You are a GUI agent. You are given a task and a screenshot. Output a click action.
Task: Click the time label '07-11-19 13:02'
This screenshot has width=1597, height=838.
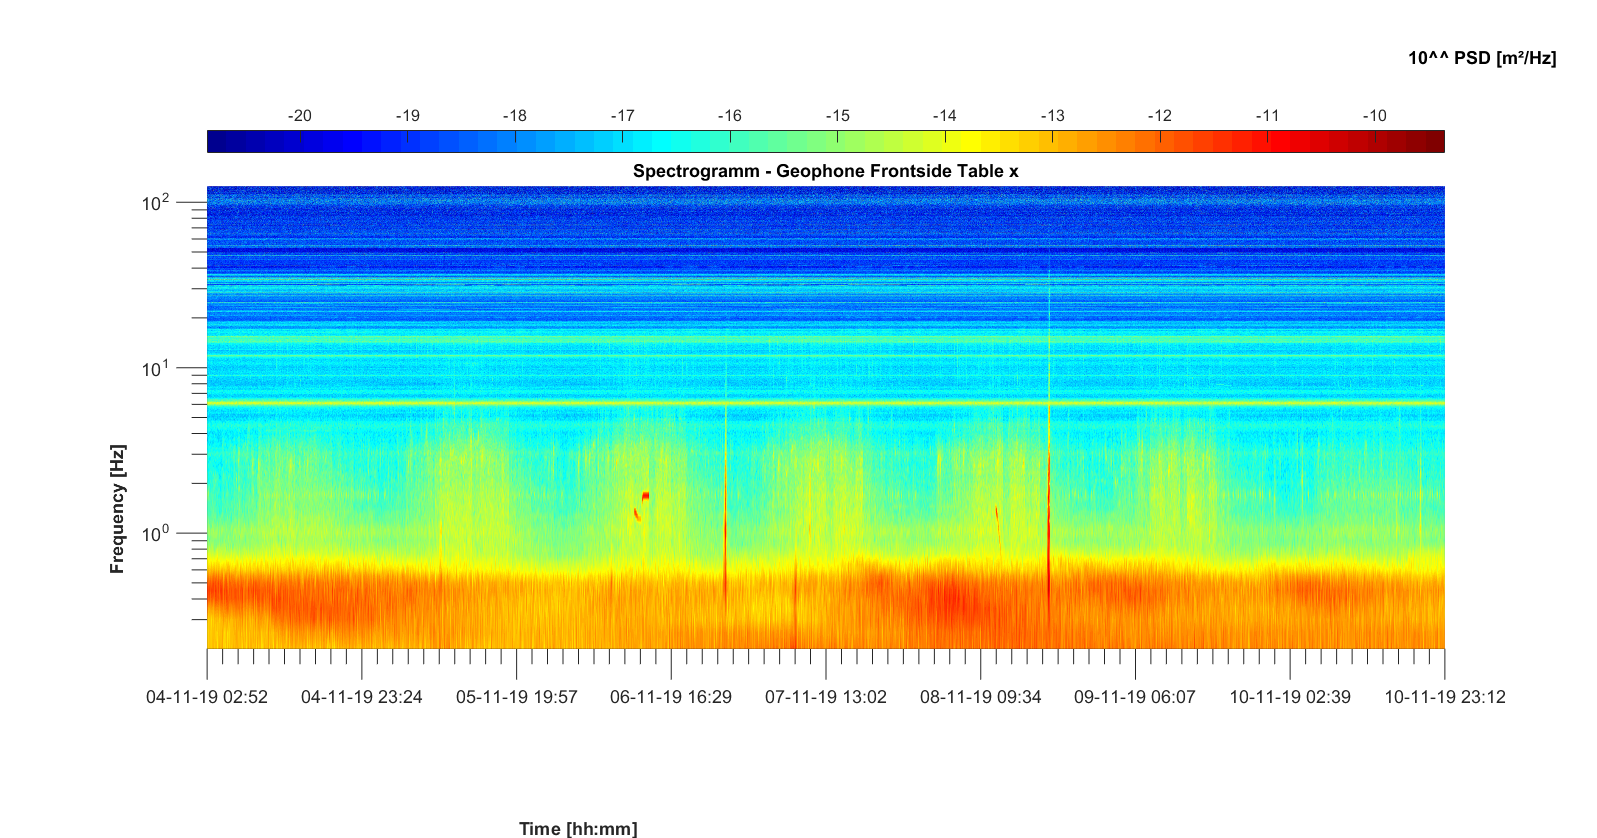click(x=826, y=697)
